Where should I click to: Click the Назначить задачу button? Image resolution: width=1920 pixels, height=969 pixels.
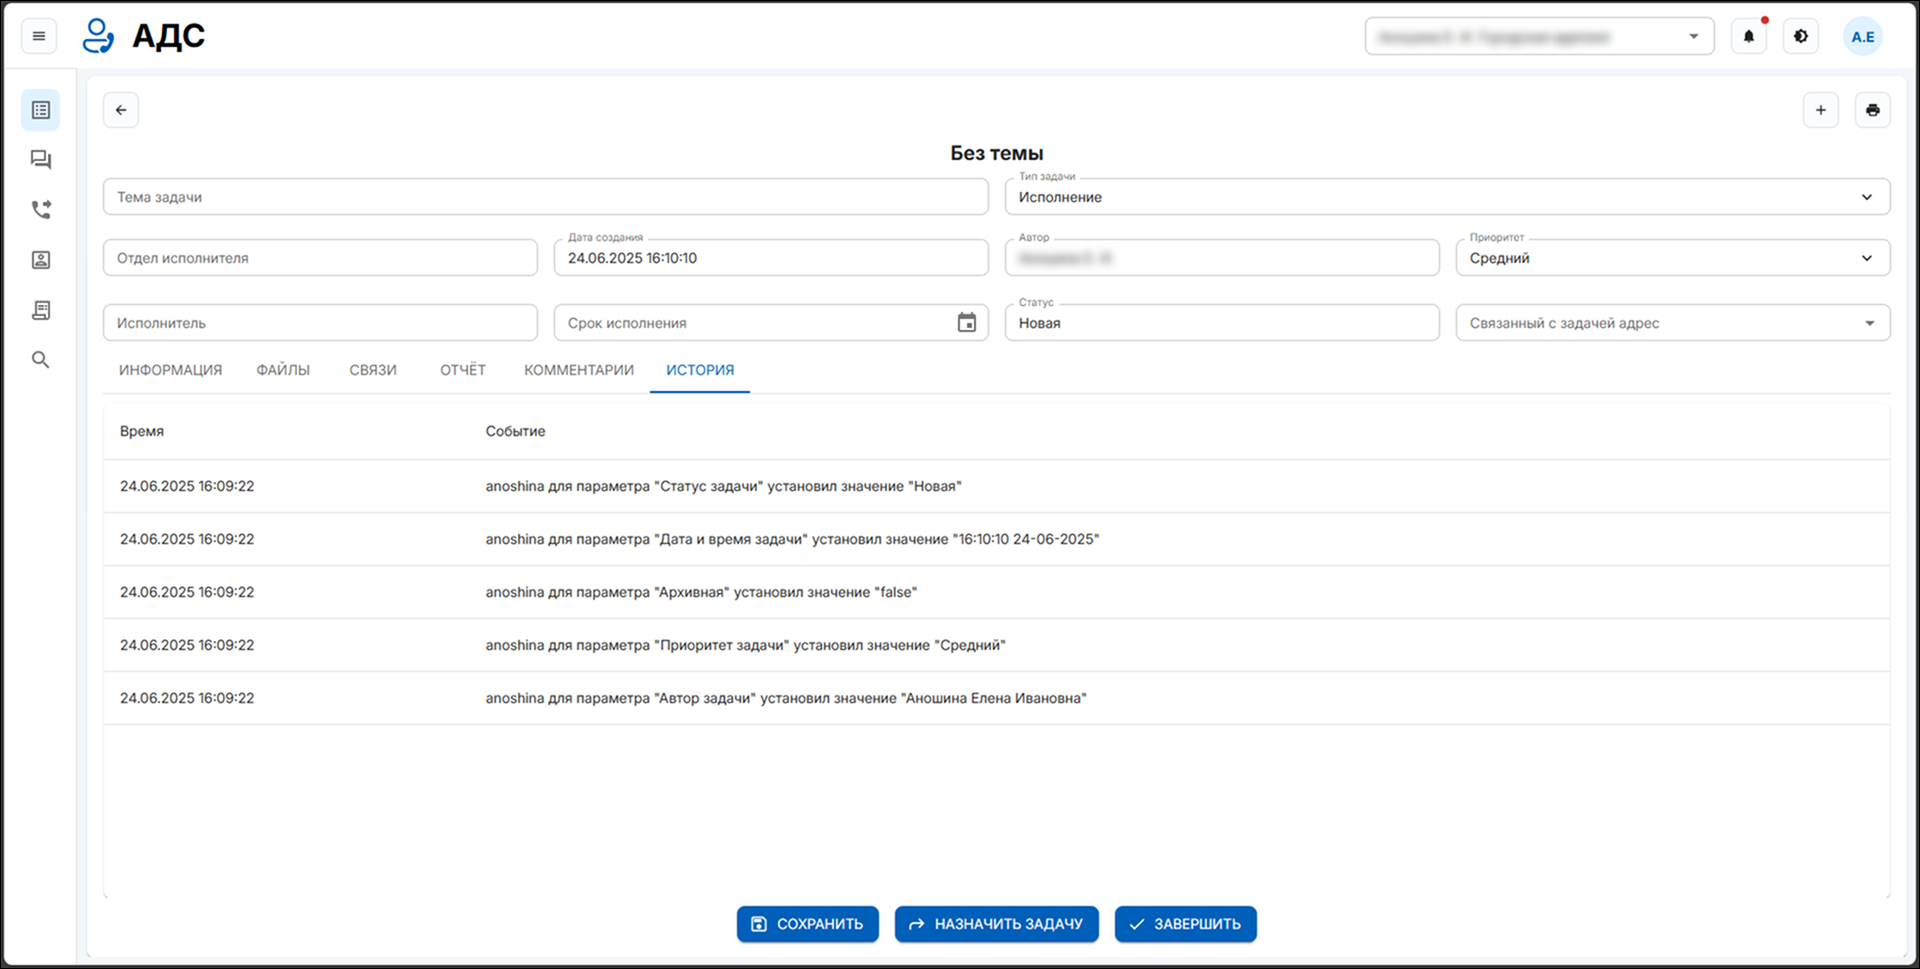point(996,924)
